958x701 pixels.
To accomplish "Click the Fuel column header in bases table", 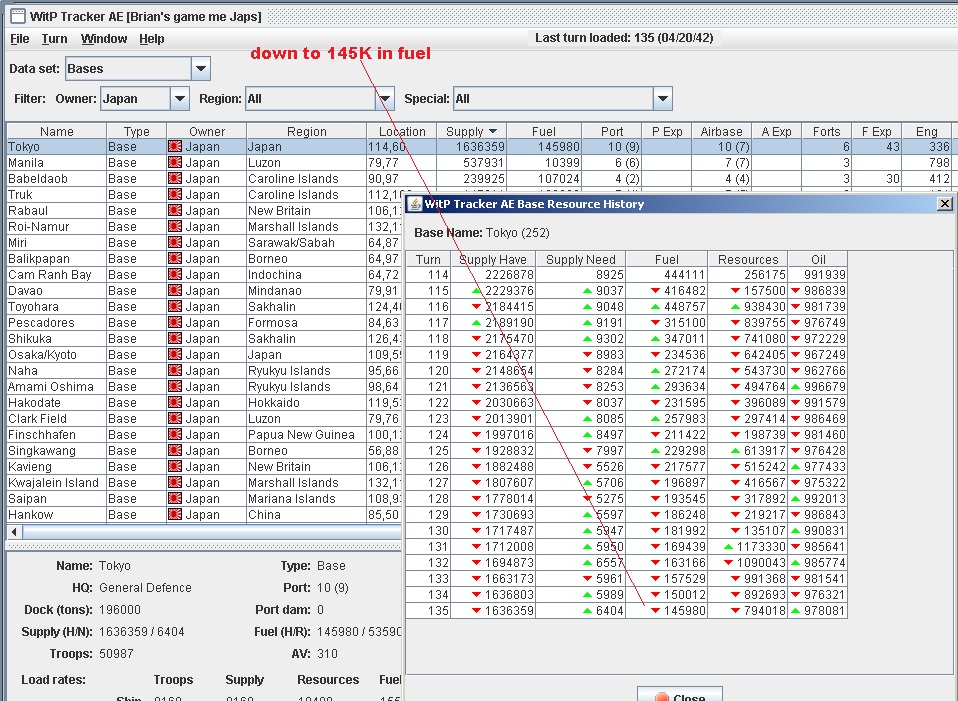I will (544, 131).
